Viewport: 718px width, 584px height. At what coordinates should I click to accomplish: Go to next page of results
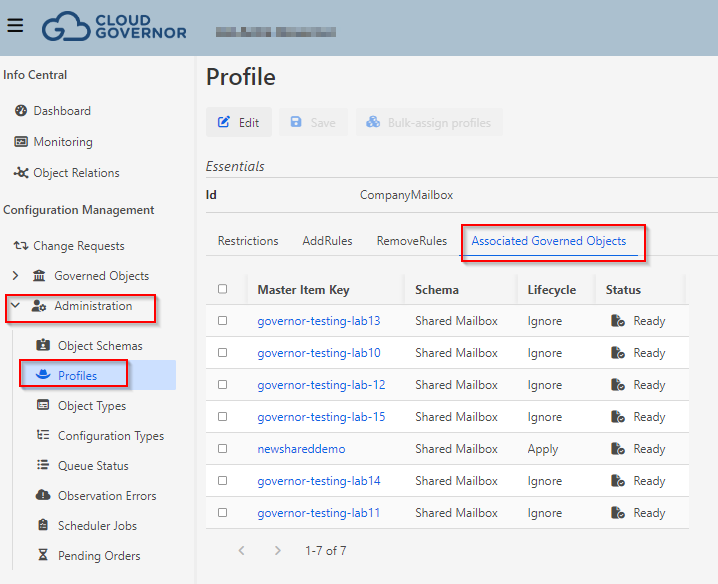[x=277, y=551]
